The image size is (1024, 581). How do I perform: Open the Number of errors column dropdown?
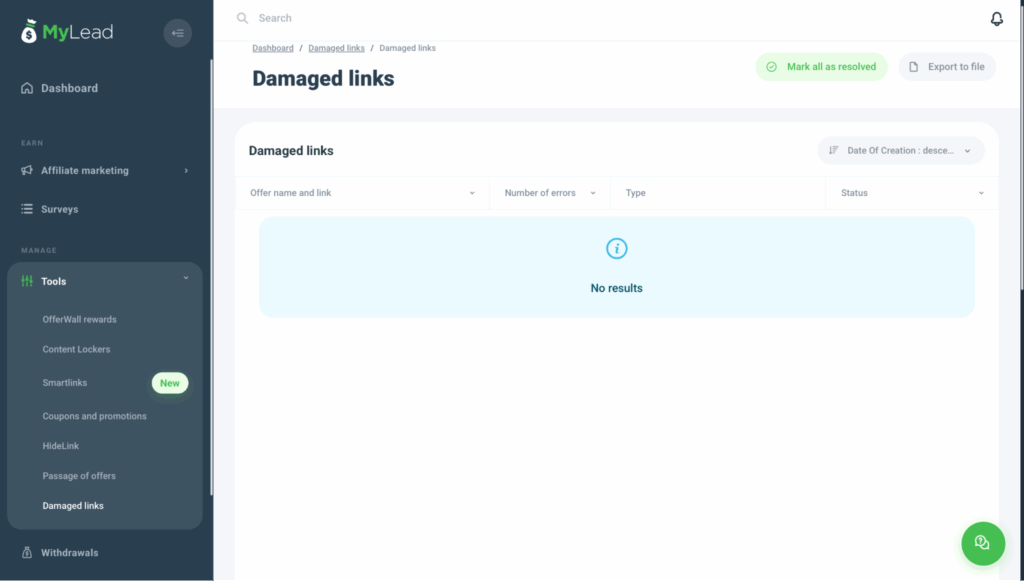pyautogui.click(x=592, y=193)
